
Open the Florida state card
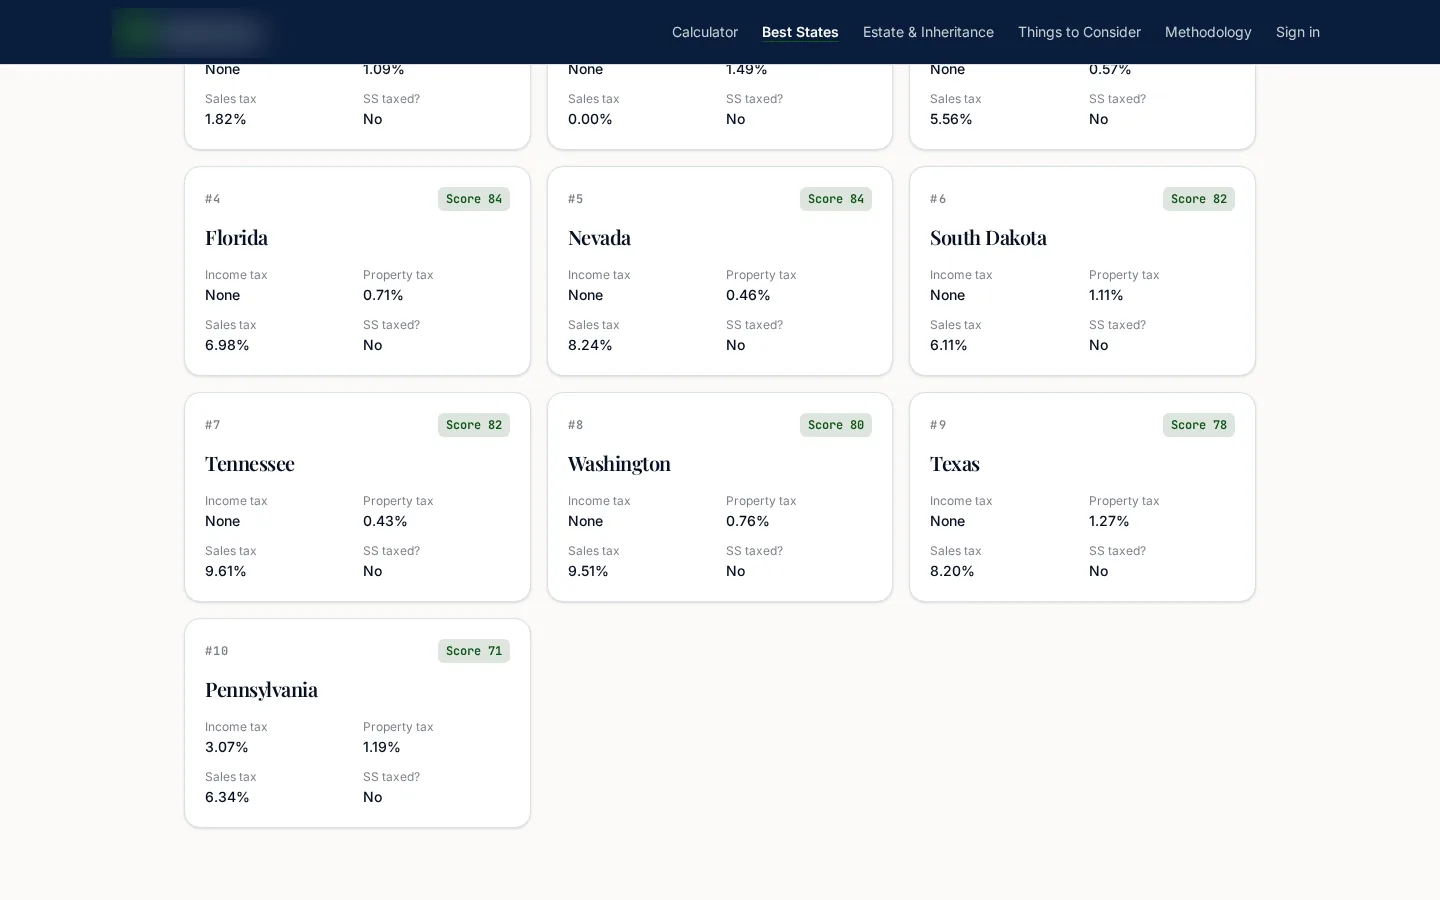[357, 271]
